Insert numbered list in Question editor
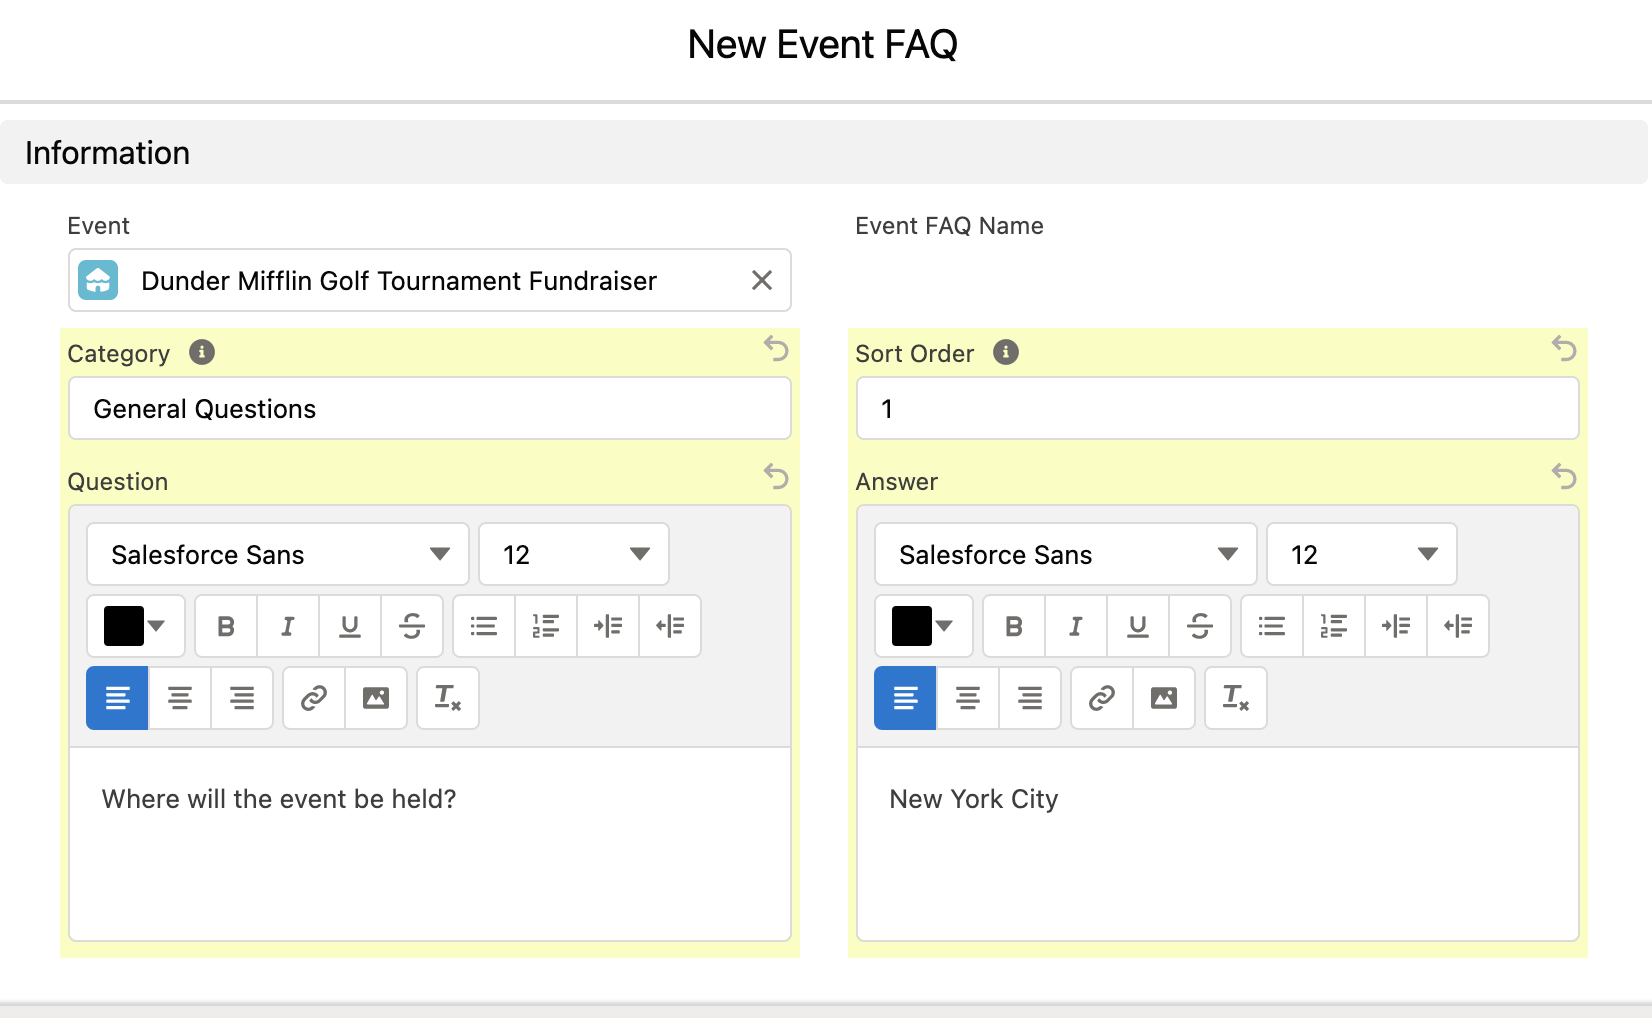This screenshot has height=1018, width=1652. (546, 626)
